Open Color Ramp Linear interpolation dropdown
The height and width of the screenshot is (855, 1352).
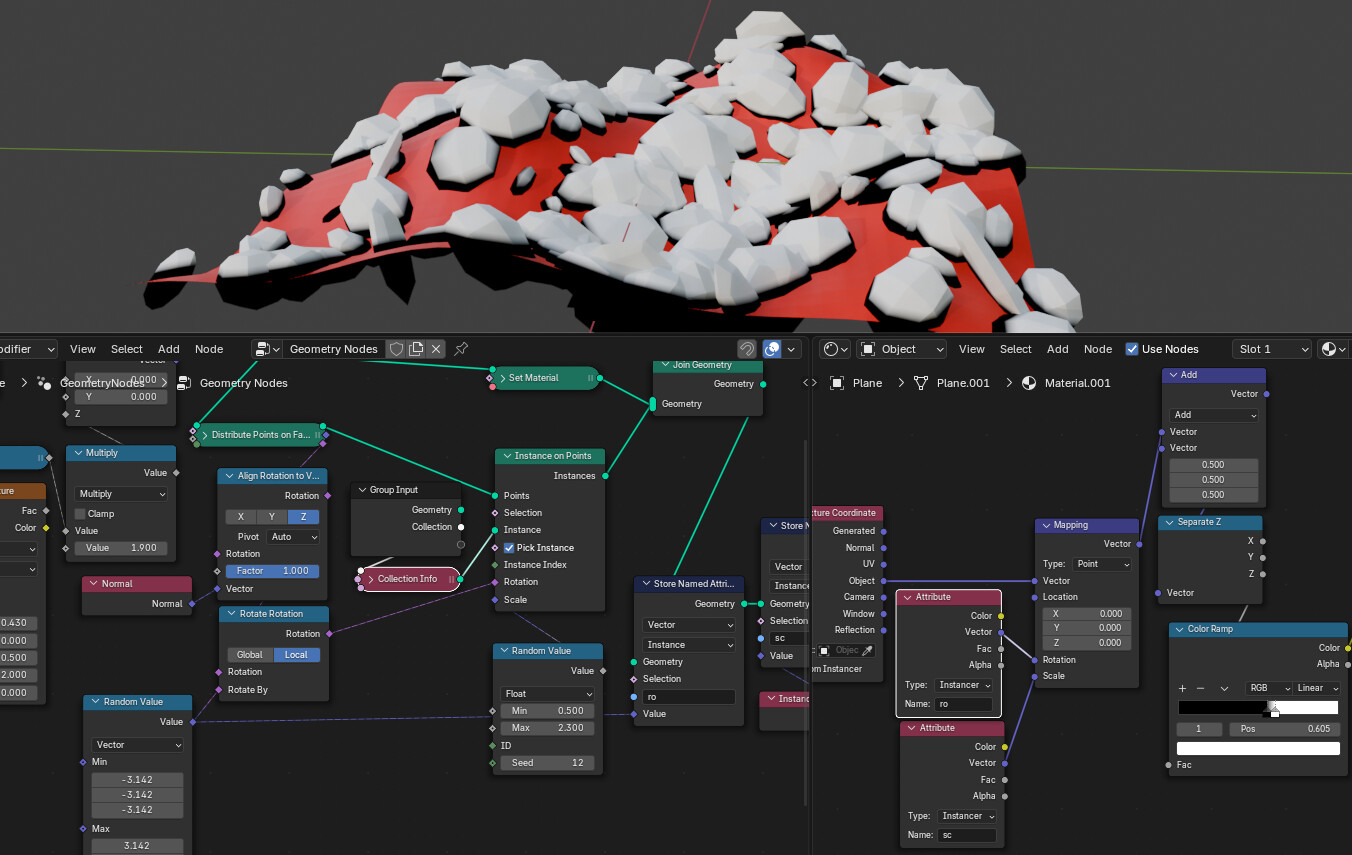pos(1317,688)
